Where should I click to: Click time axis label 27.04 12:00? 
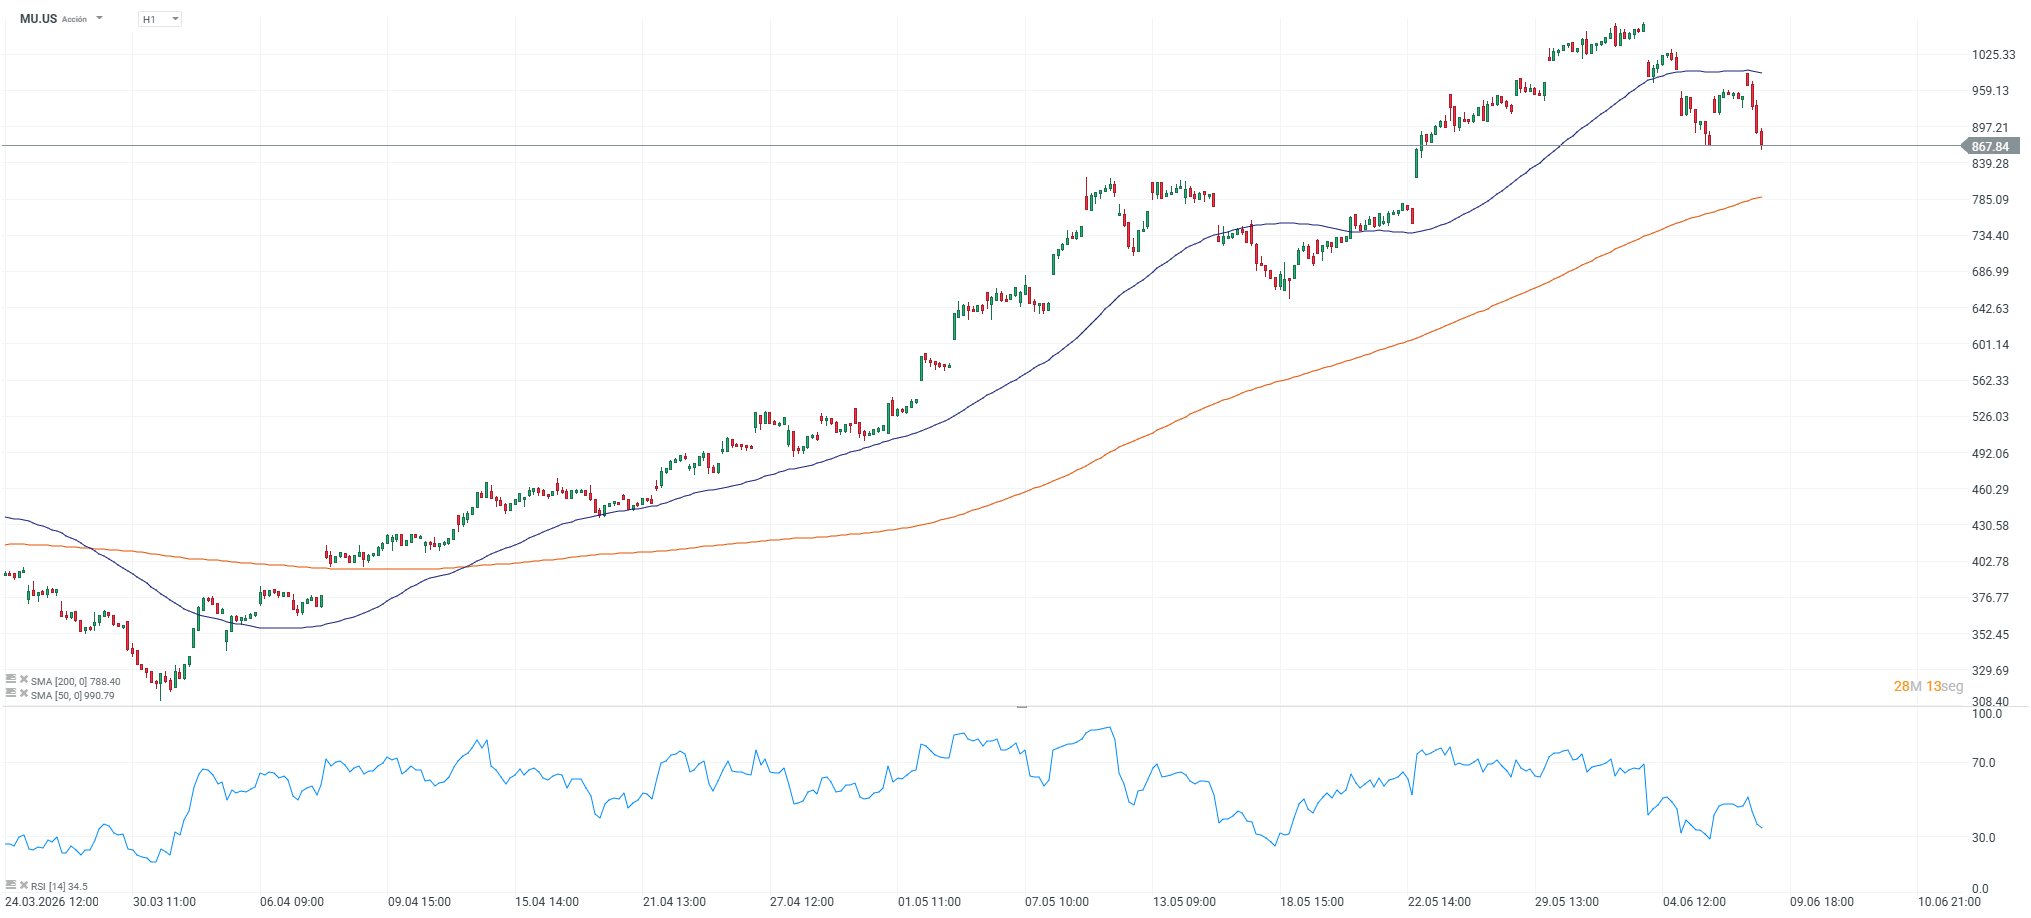tap(801, 902)
